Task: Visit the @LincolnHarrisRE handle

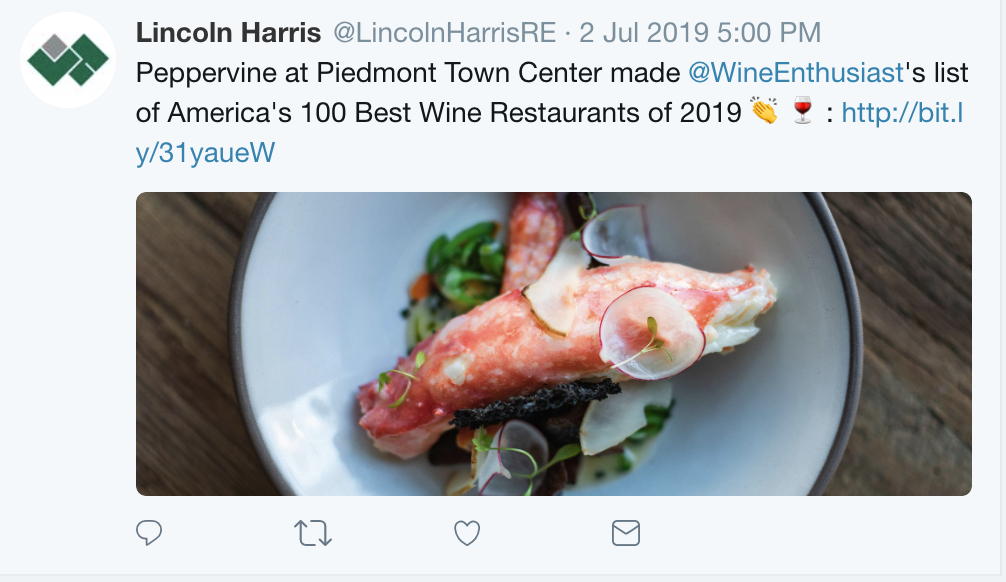Action: pos(443,33)
